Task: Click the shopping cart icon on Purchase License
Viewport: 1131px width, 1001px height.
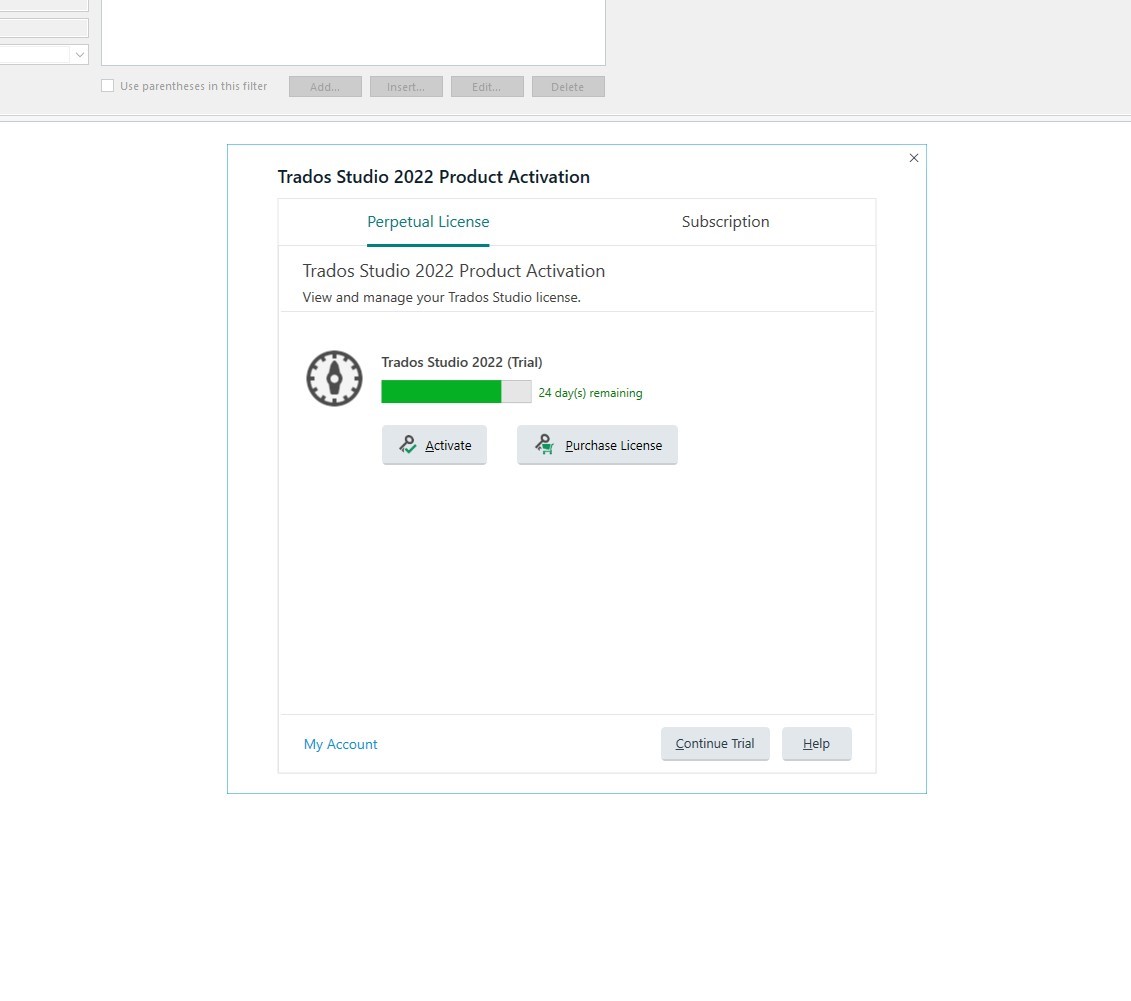Action: (543, 444)
